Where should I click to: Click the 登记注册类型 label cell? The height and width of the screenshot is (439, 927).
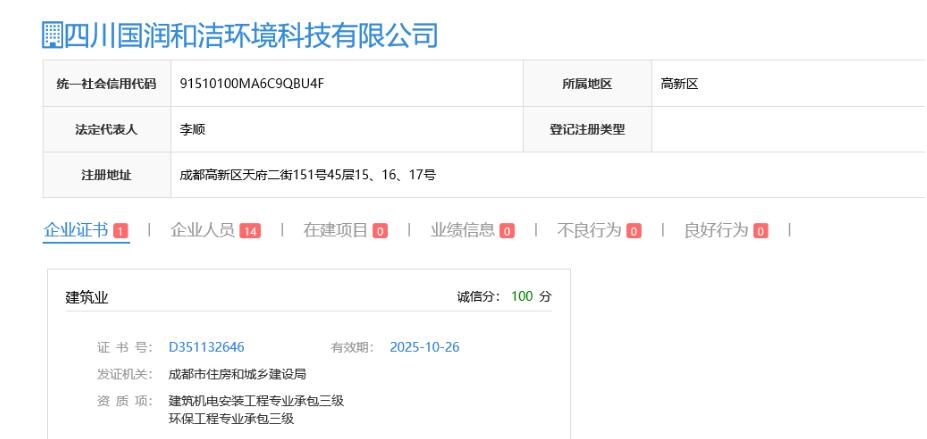tap(588, 129)
